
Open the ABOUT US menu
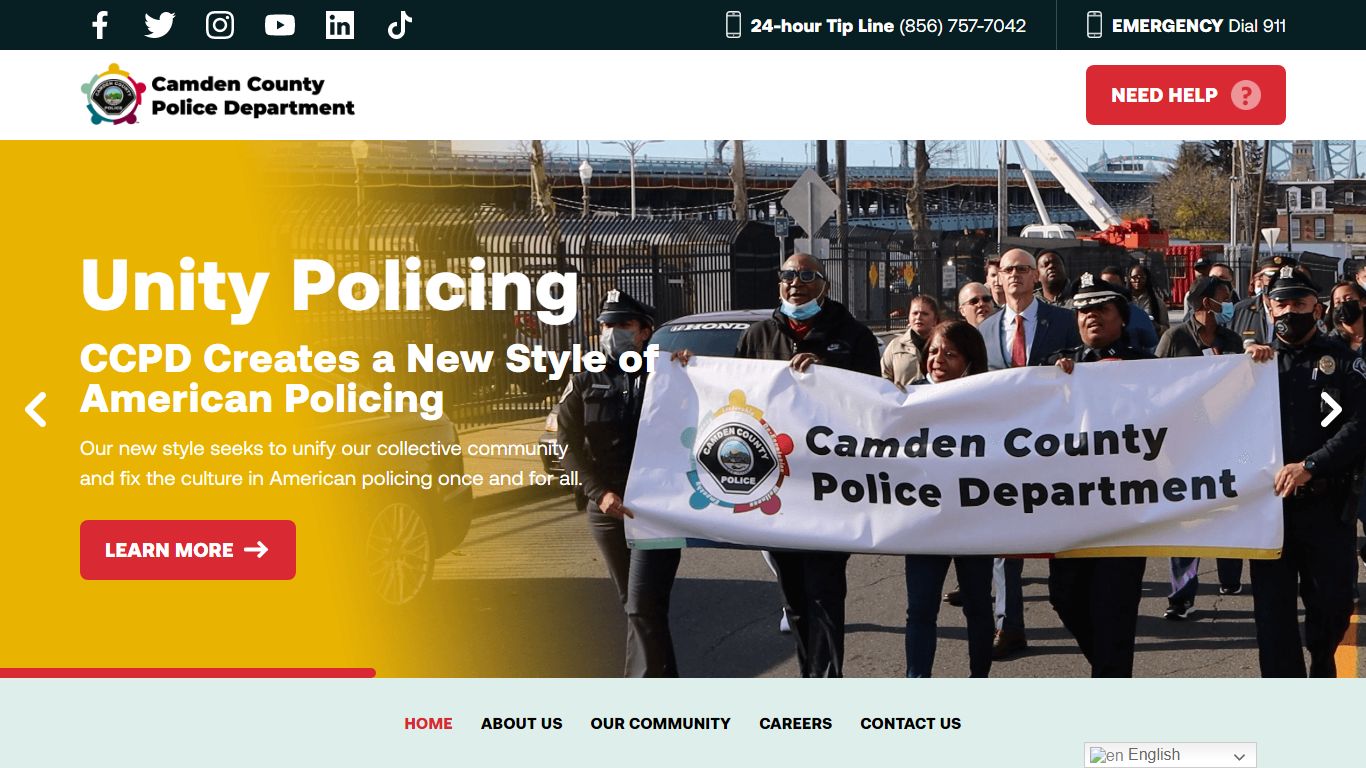pos(522,723)
